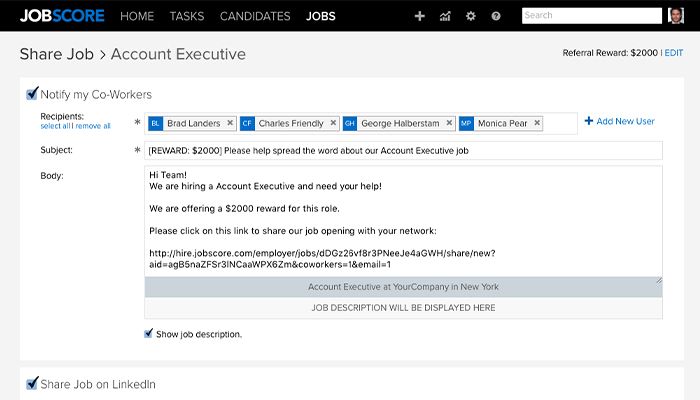Click select all recipients link

[55, 126]
